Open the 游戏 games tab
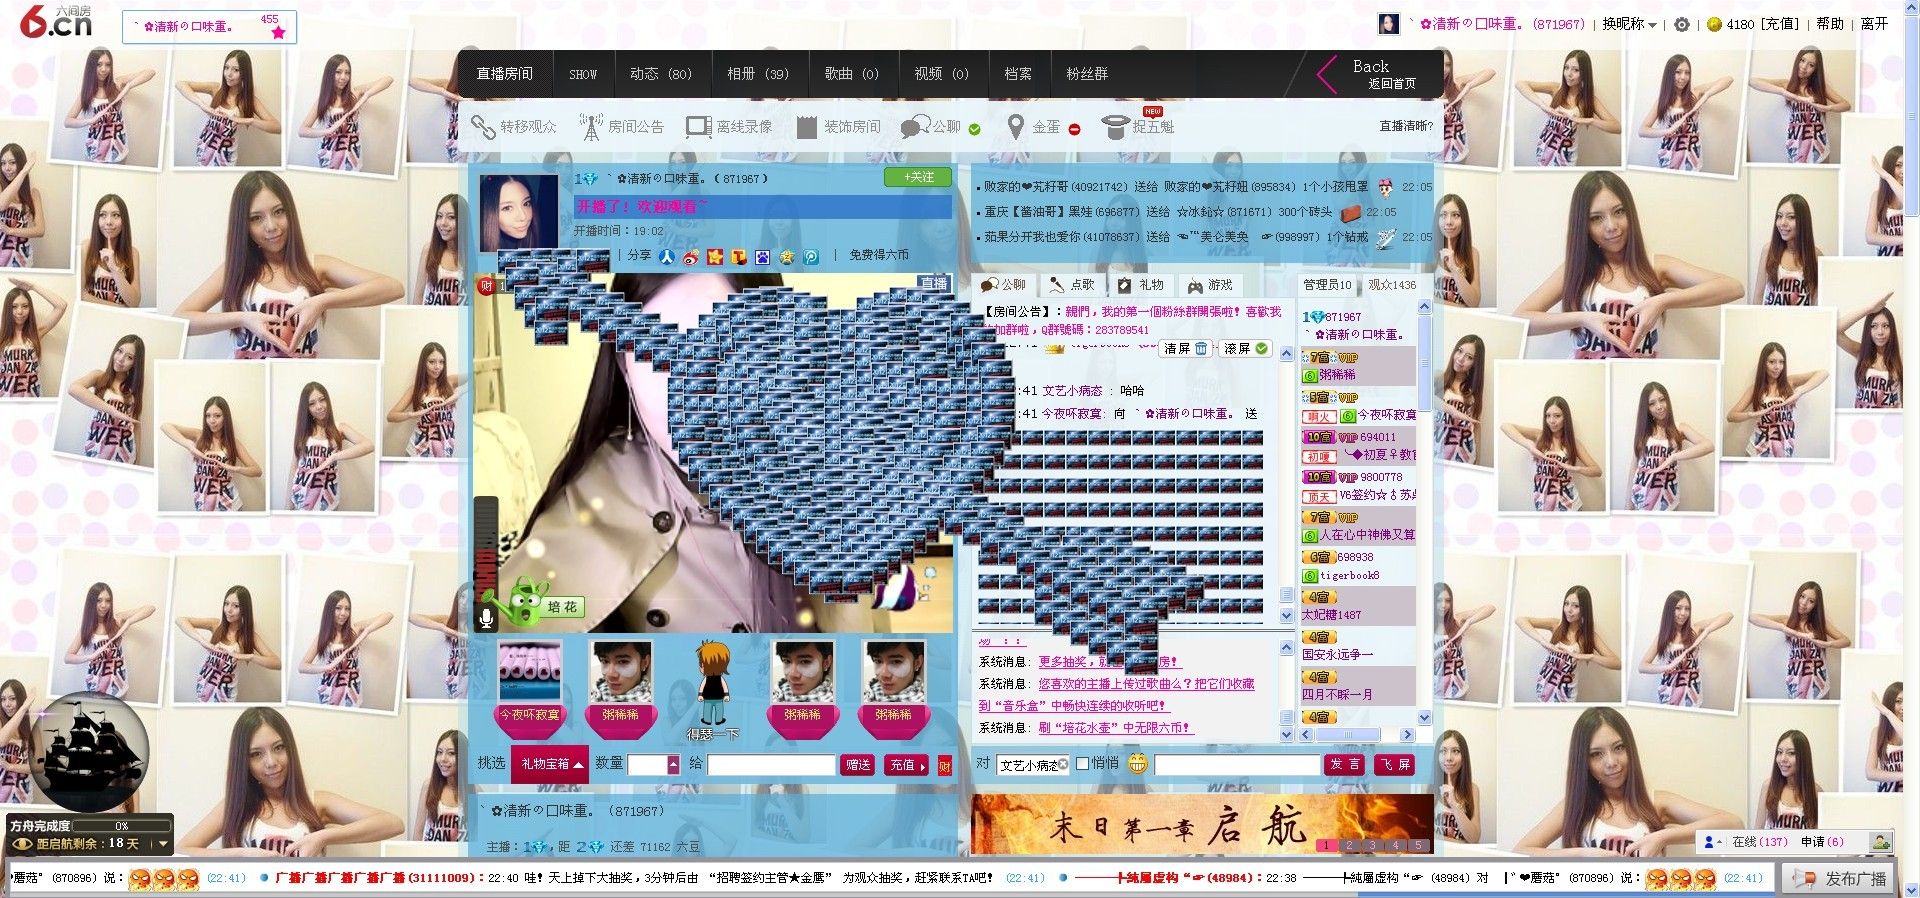The width and height of the screenshot is (1920, 898). pos(1209,285)
